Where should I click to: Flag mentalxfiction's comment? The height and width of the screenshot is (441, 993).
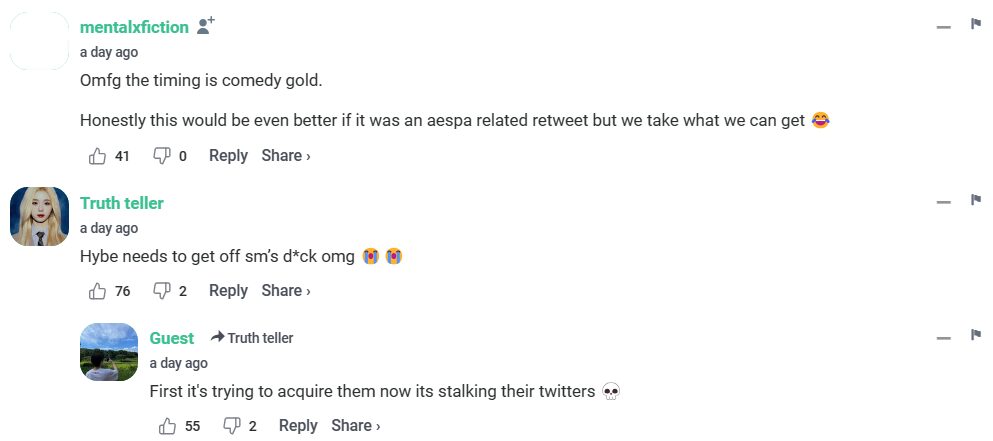(x=976, y=25)
